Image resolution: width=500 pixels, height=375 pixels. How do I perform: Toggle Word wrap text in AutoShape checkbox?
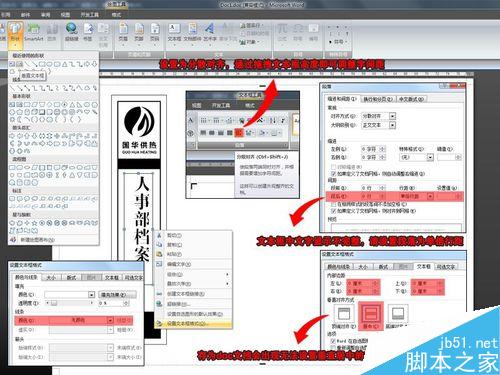(333, 341)
